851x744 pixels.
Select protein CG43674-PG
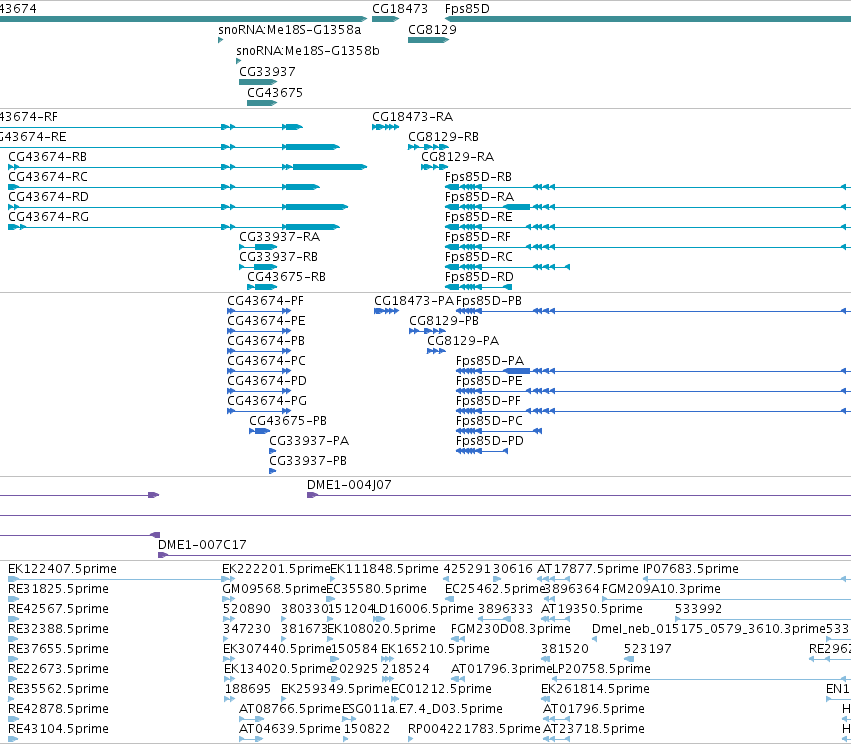click(267, 402)
